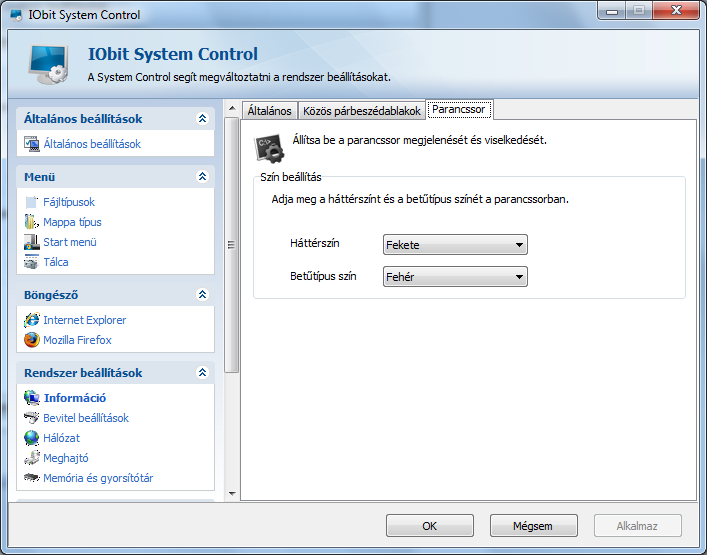Click the Általános beállítások monitor icon
This screenshot has width=707, height=555.
(x=32, y=144)
